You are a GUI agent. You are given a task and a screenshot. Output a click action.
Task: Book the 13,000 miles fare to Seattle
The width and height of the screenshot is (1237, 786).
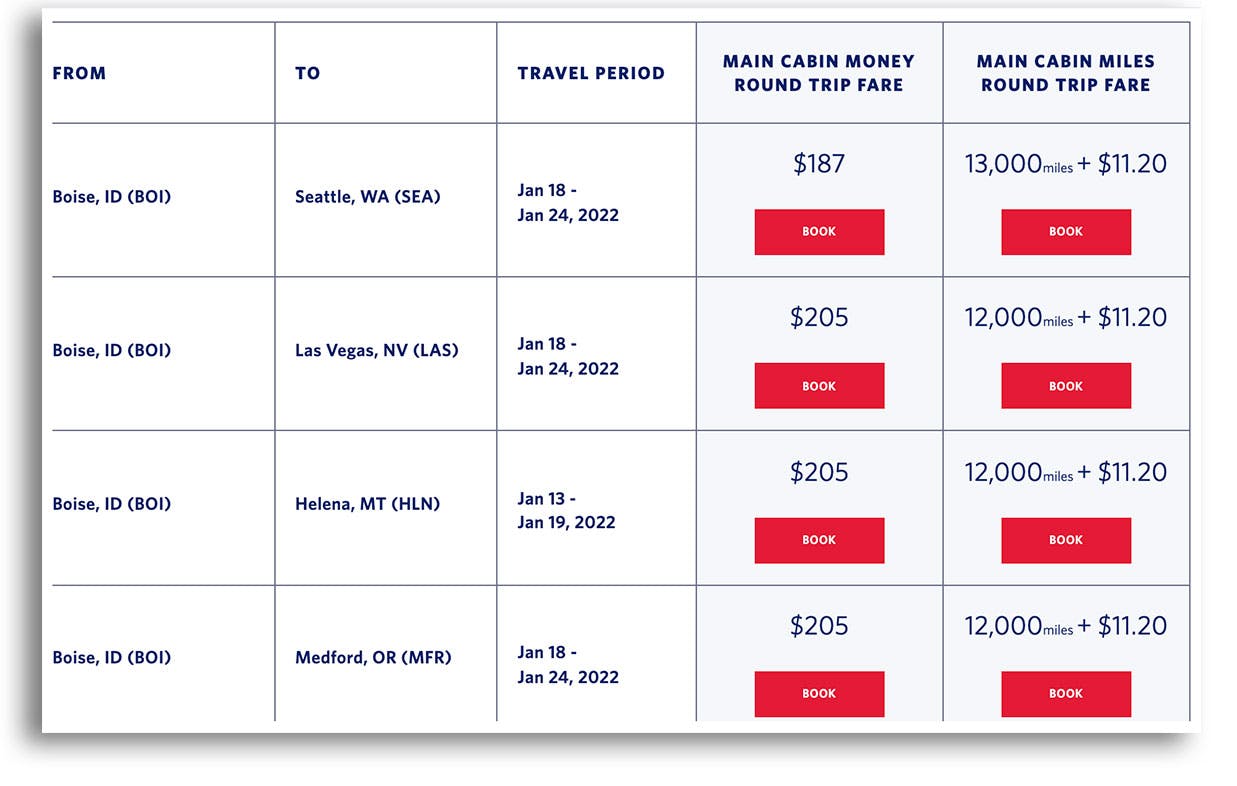1066,232
